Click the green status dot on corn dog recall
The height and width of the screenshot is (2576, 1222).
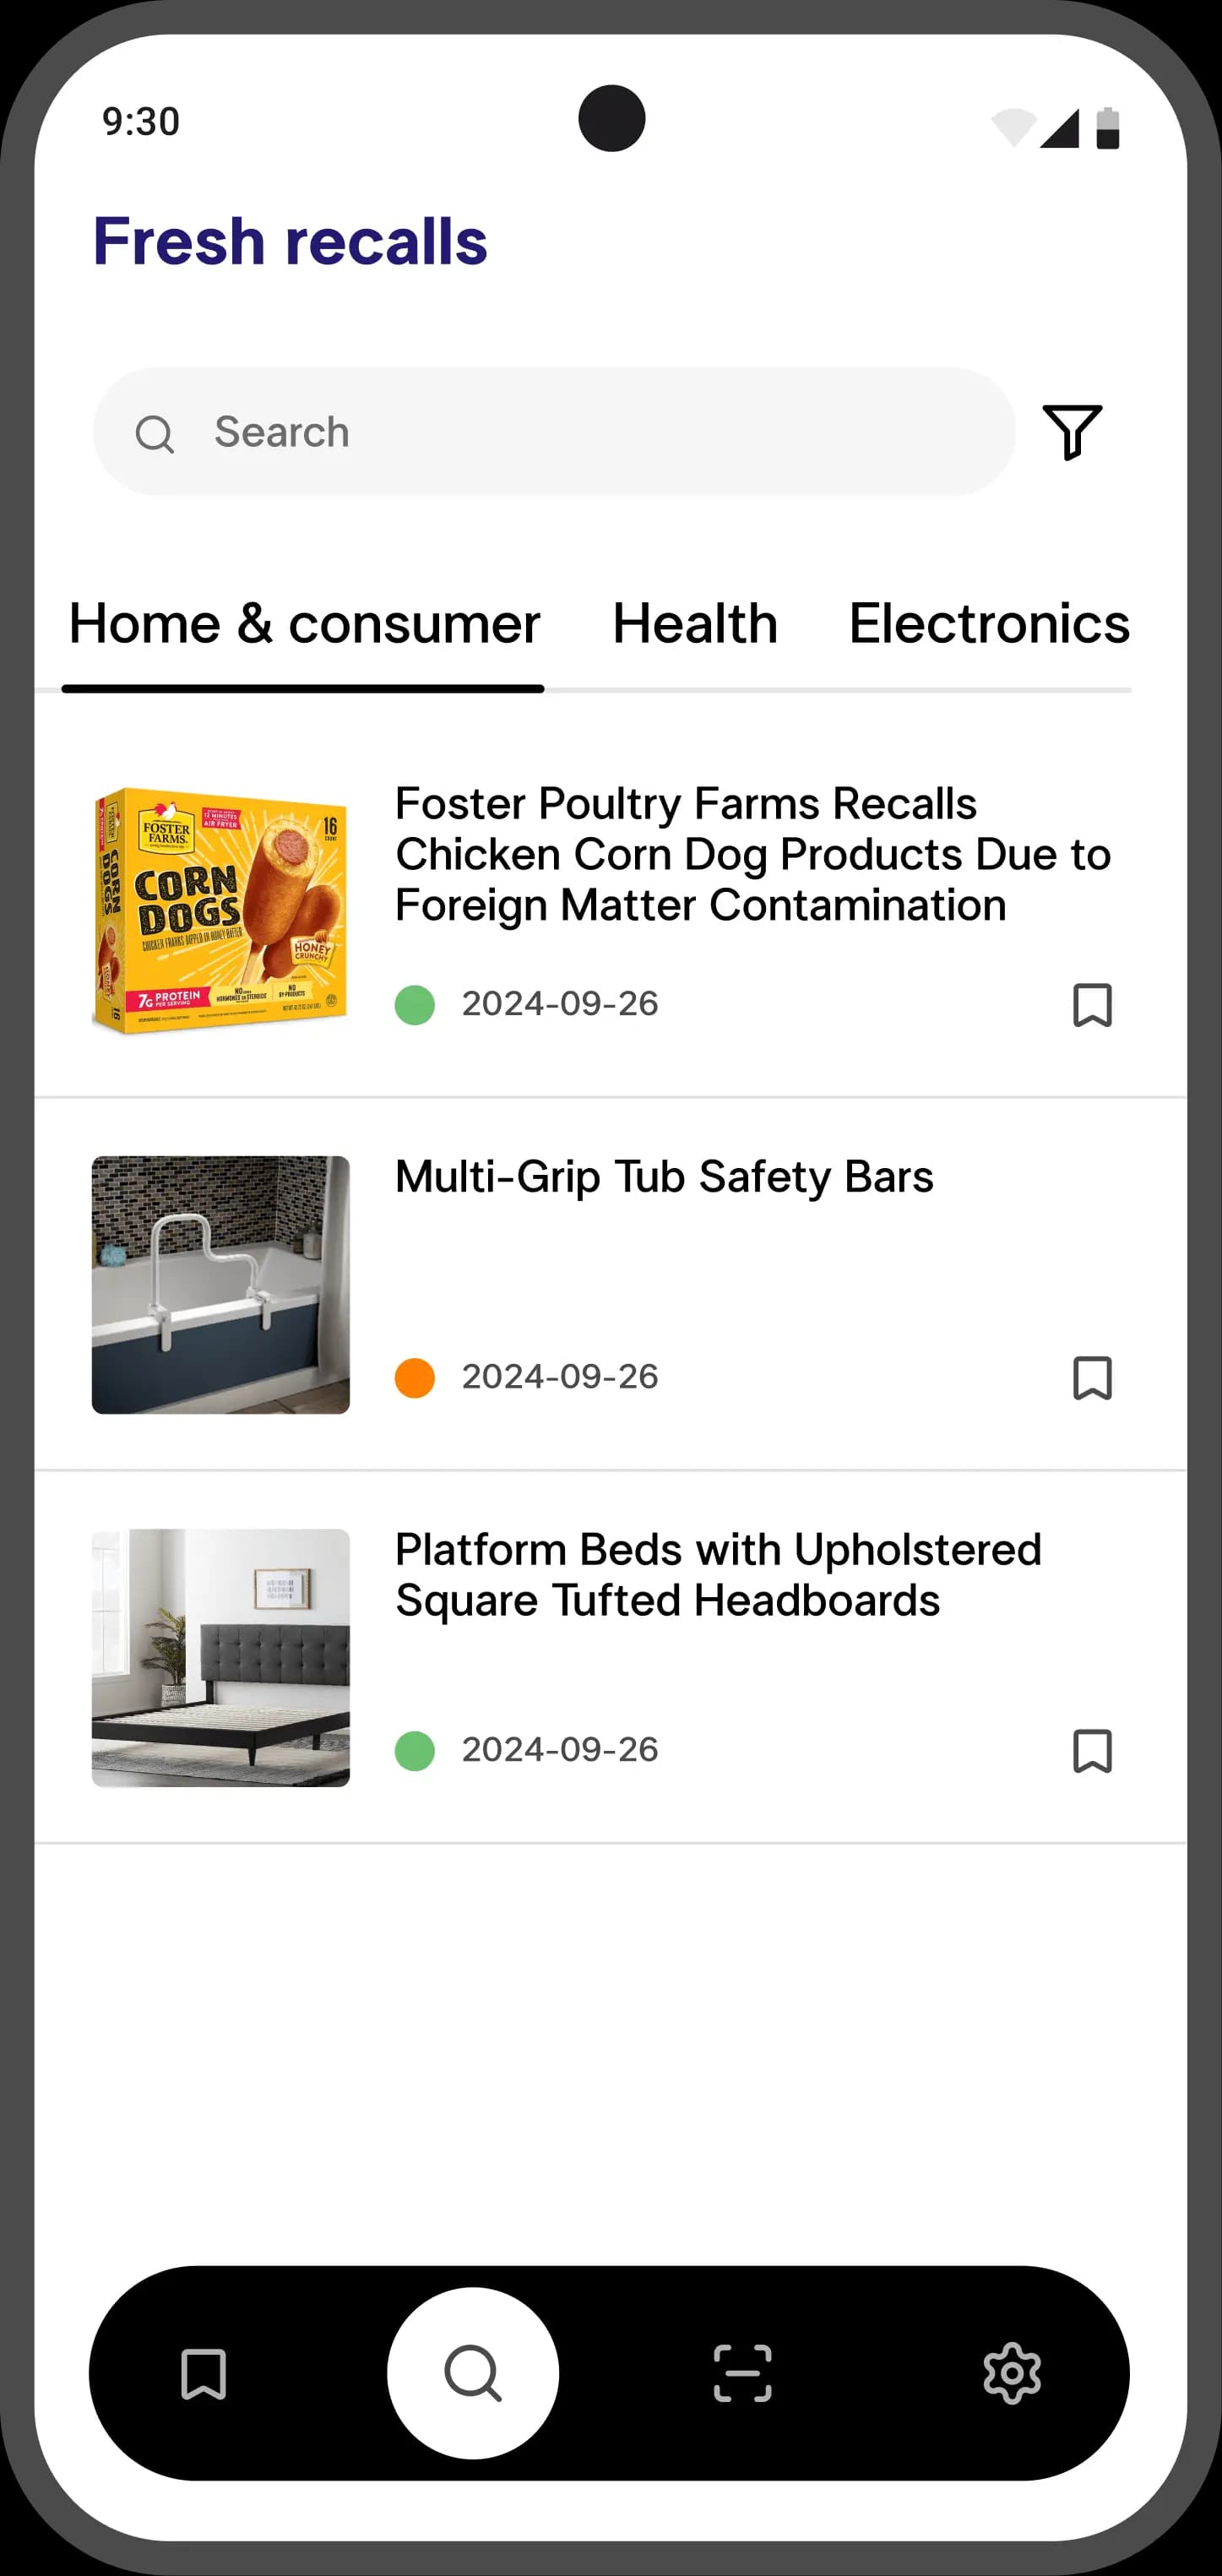[x=415, y=1005]
